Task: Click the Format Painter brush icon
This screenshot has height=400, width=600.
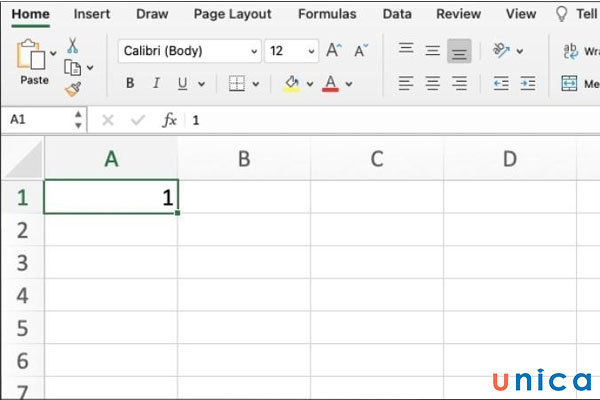Action: [73, 89]
